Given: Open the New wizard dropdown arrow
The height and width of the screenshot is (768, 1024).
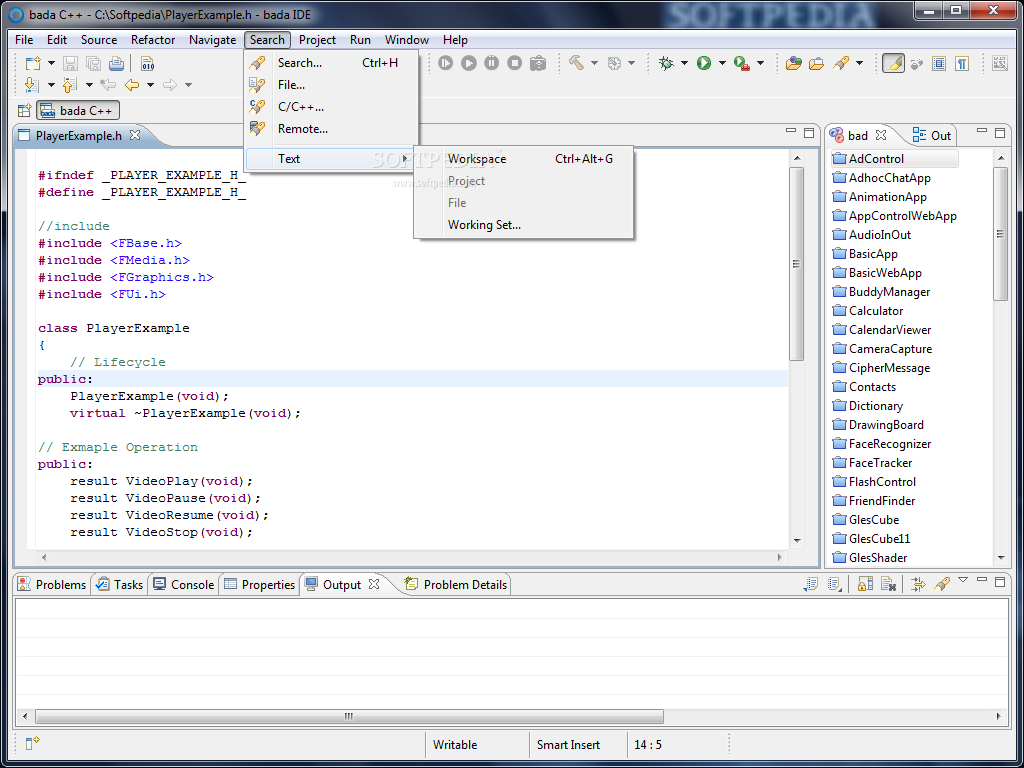Looking at the screenshot, I should (x=52, y=63).
